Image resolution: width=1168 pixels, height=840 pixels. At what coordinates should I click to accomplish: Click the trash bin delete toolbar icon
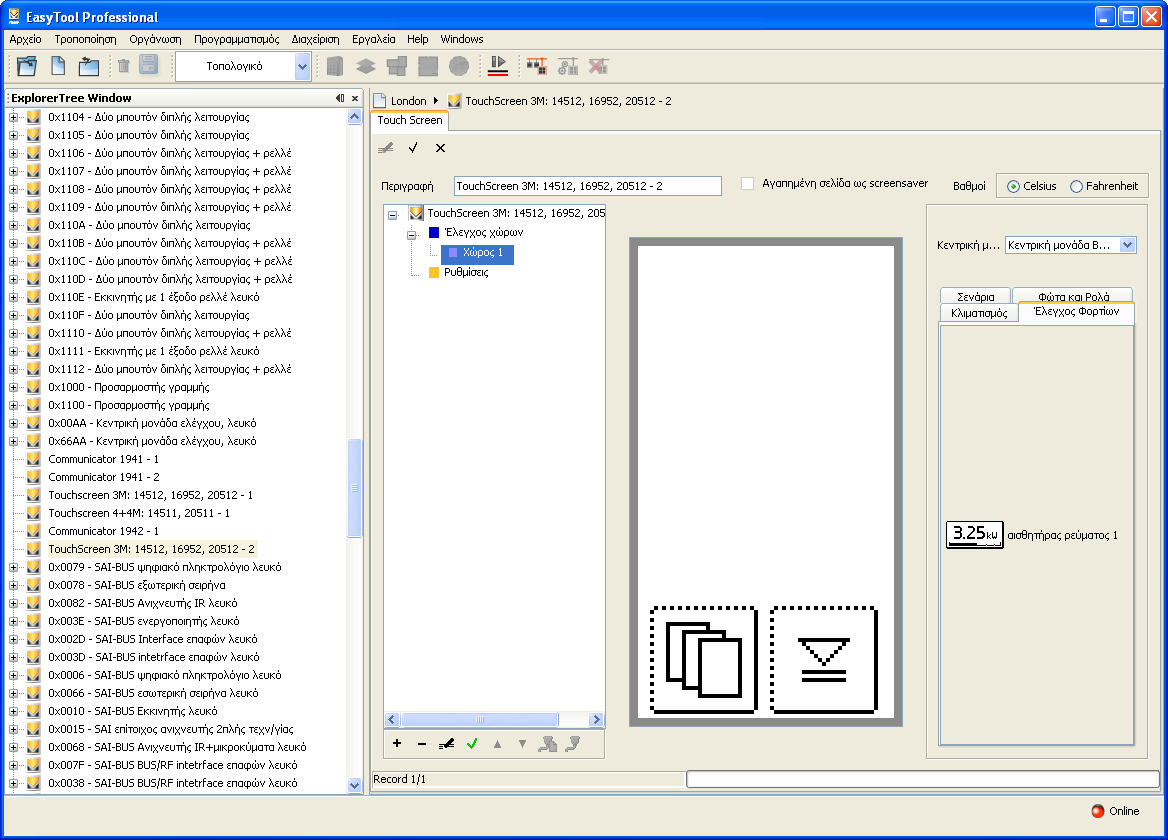124,66
